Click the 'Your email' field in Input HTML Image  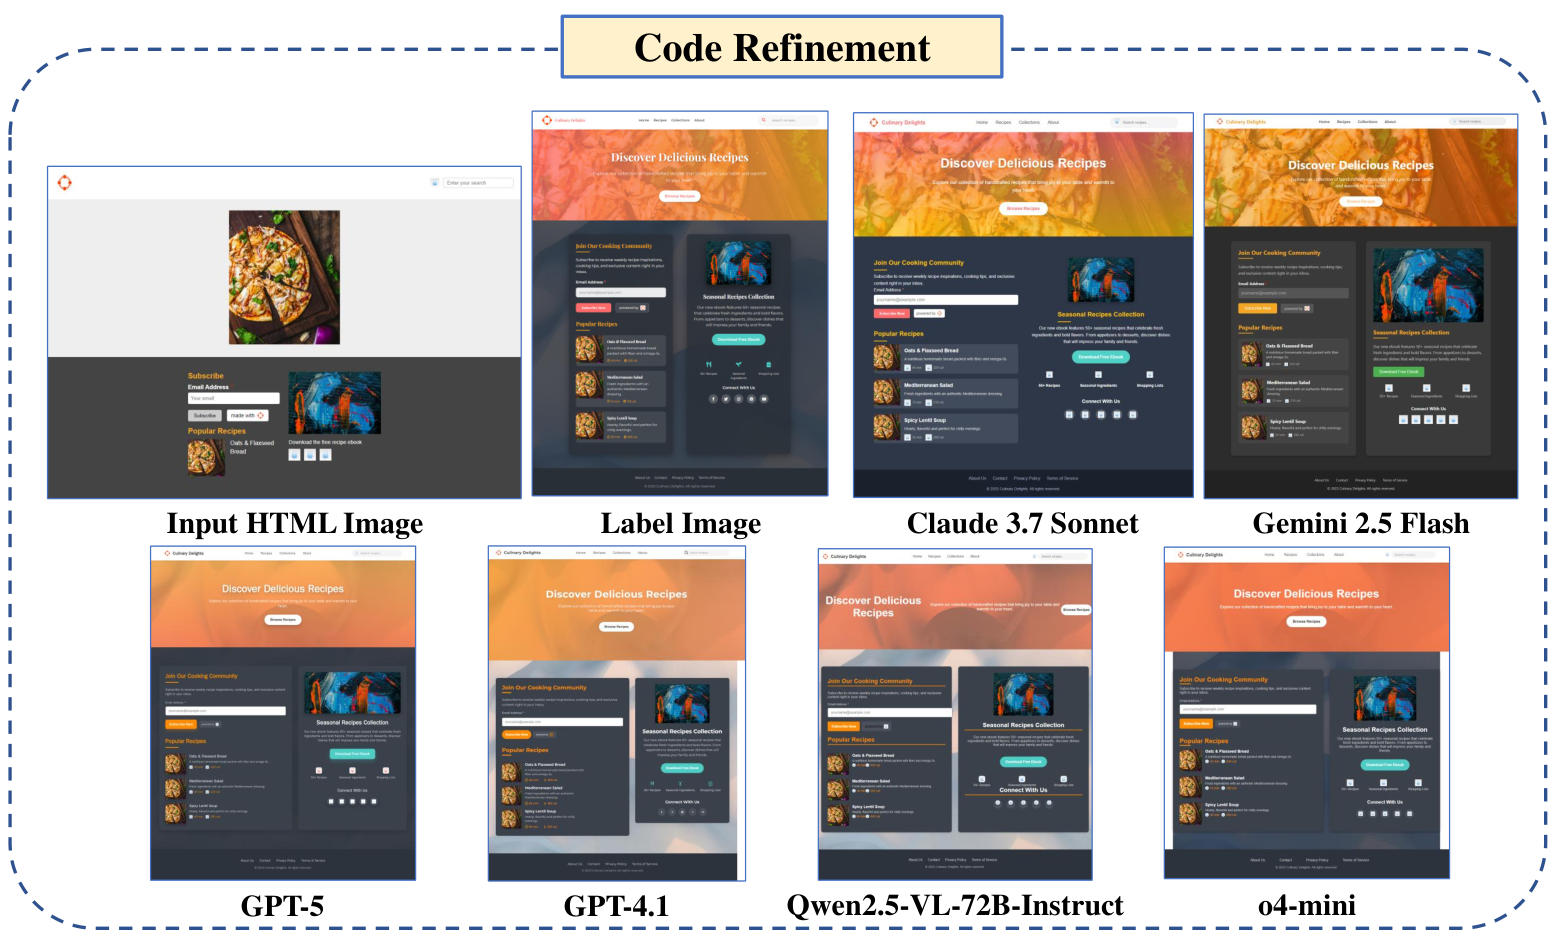point(234,398)
